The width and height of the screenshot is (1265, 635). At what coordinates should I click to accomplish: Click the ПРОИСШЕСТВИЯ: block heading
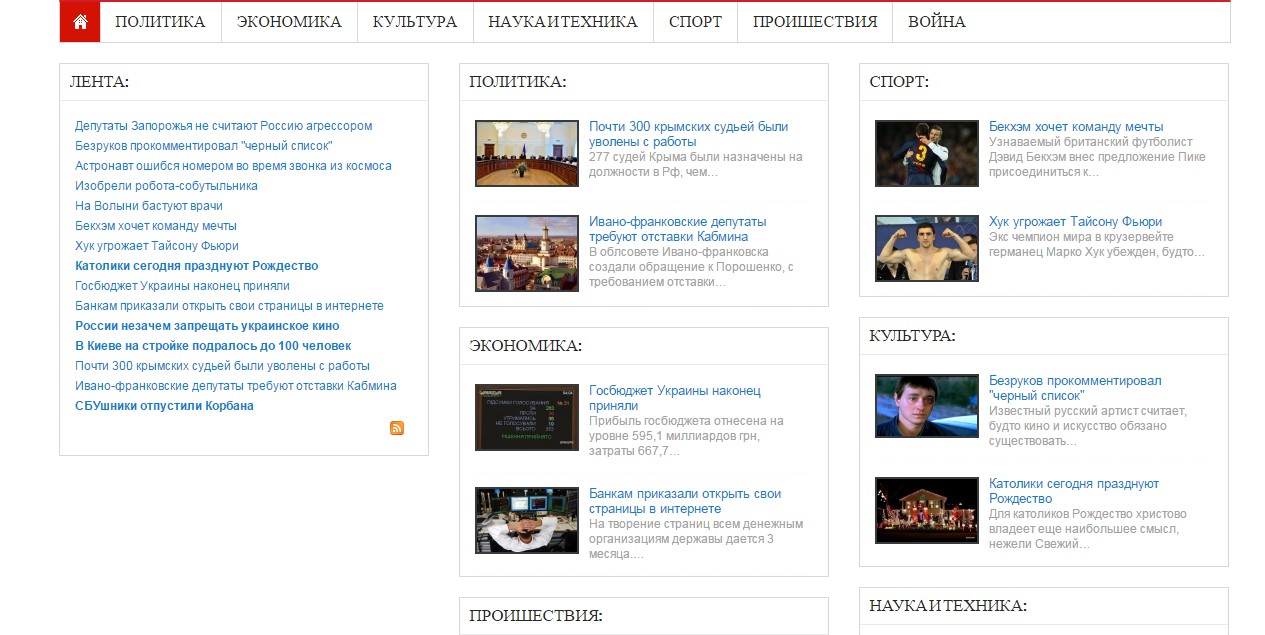click(536, 616)
